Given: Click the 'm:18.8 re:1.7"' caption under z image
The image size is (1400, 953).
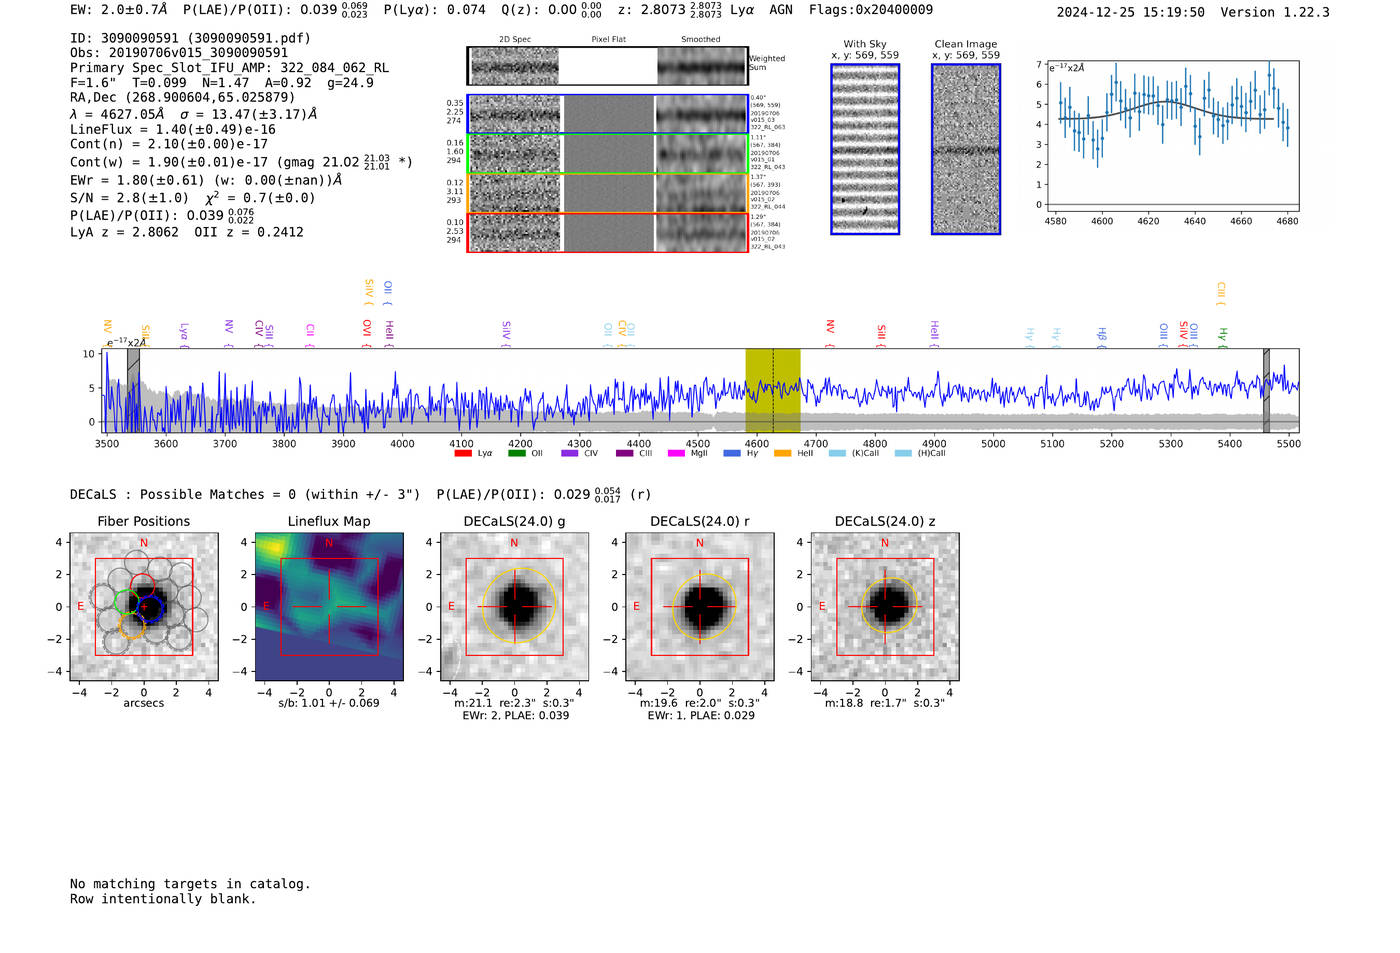Looking at the screenshot, I should coord(885,703).
